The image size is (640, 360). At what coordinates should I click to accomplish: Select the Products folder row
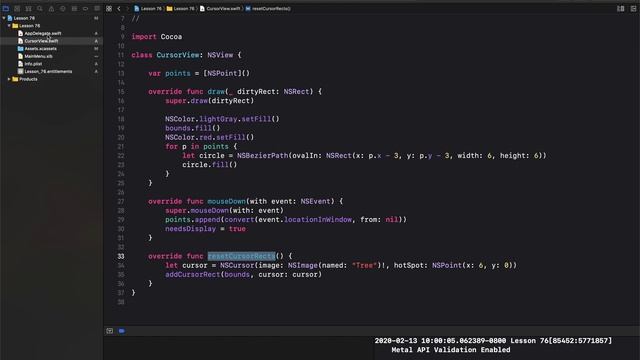click(51, 79)
